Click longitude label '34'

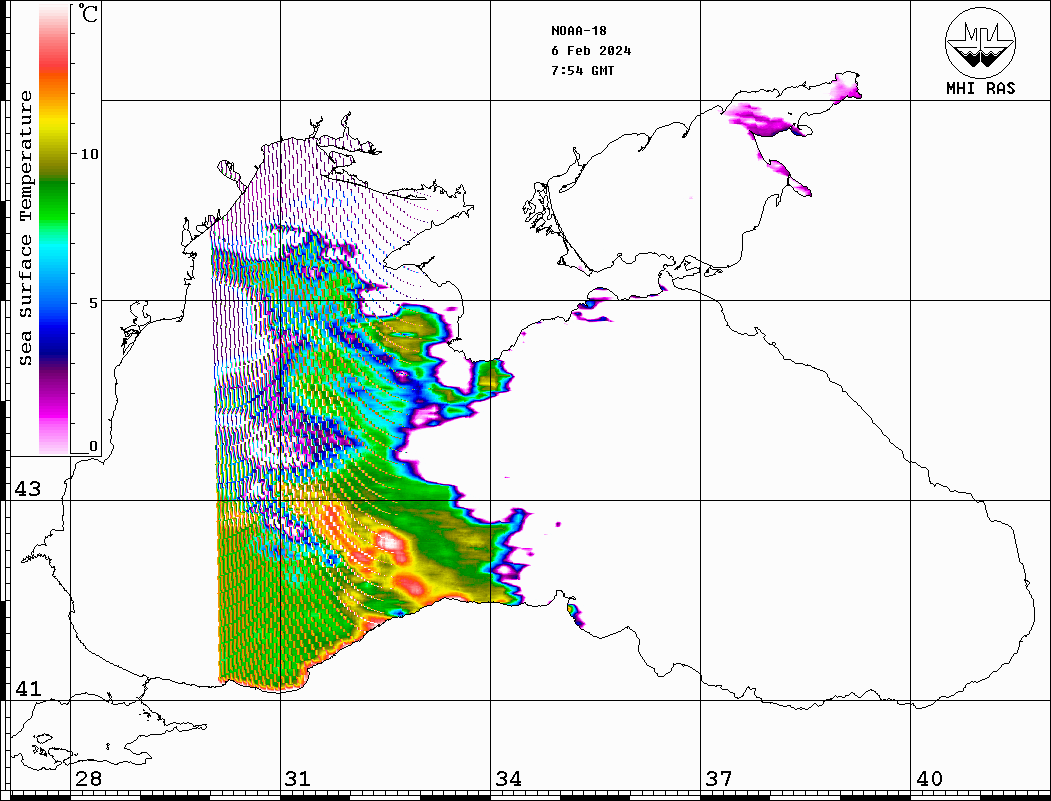point(508,779)
